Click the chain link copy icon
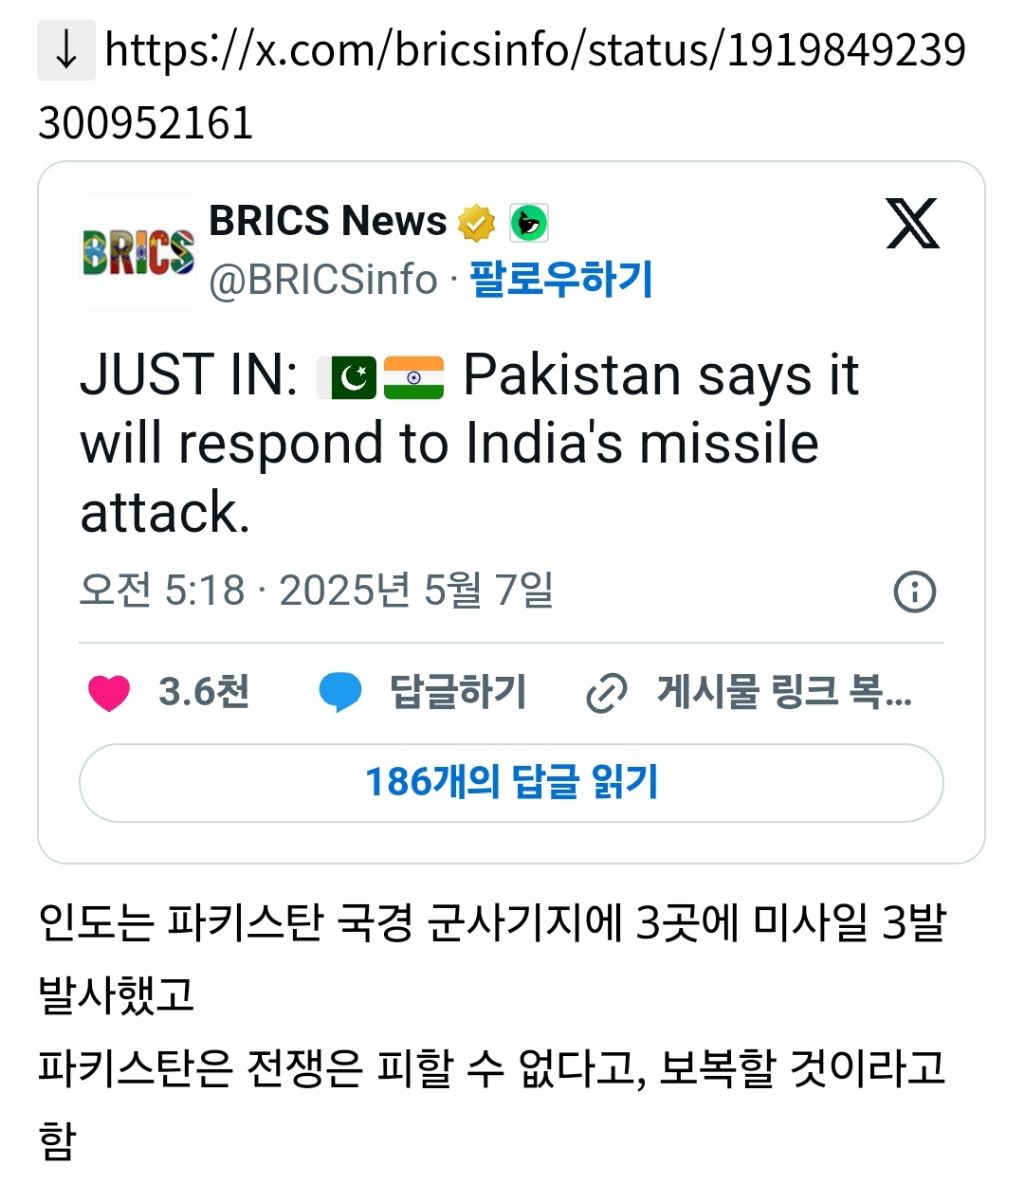 coord(606,693)
